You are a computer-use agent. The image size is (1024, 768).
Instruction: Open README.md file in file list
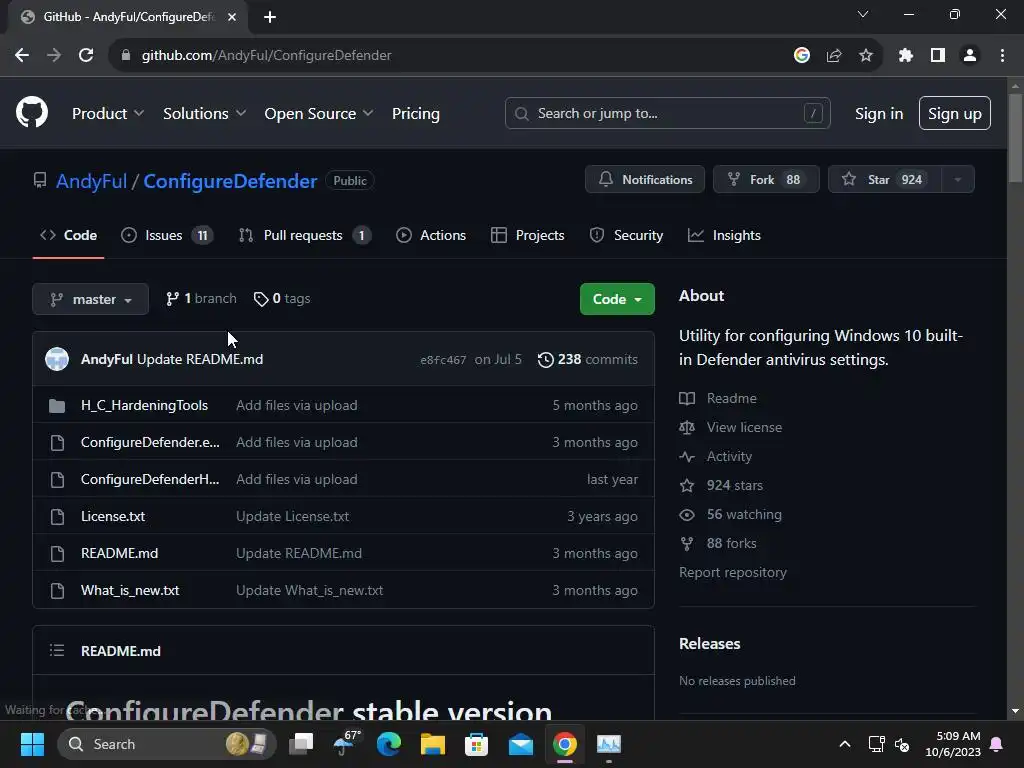120,553
